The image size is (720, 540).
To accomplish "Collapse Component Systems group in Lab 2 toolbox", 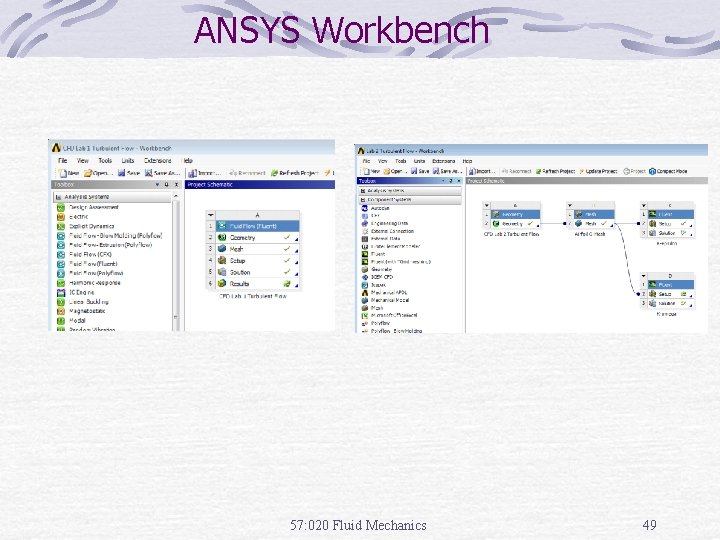I will pyautogui.click(x=363, y=200).
